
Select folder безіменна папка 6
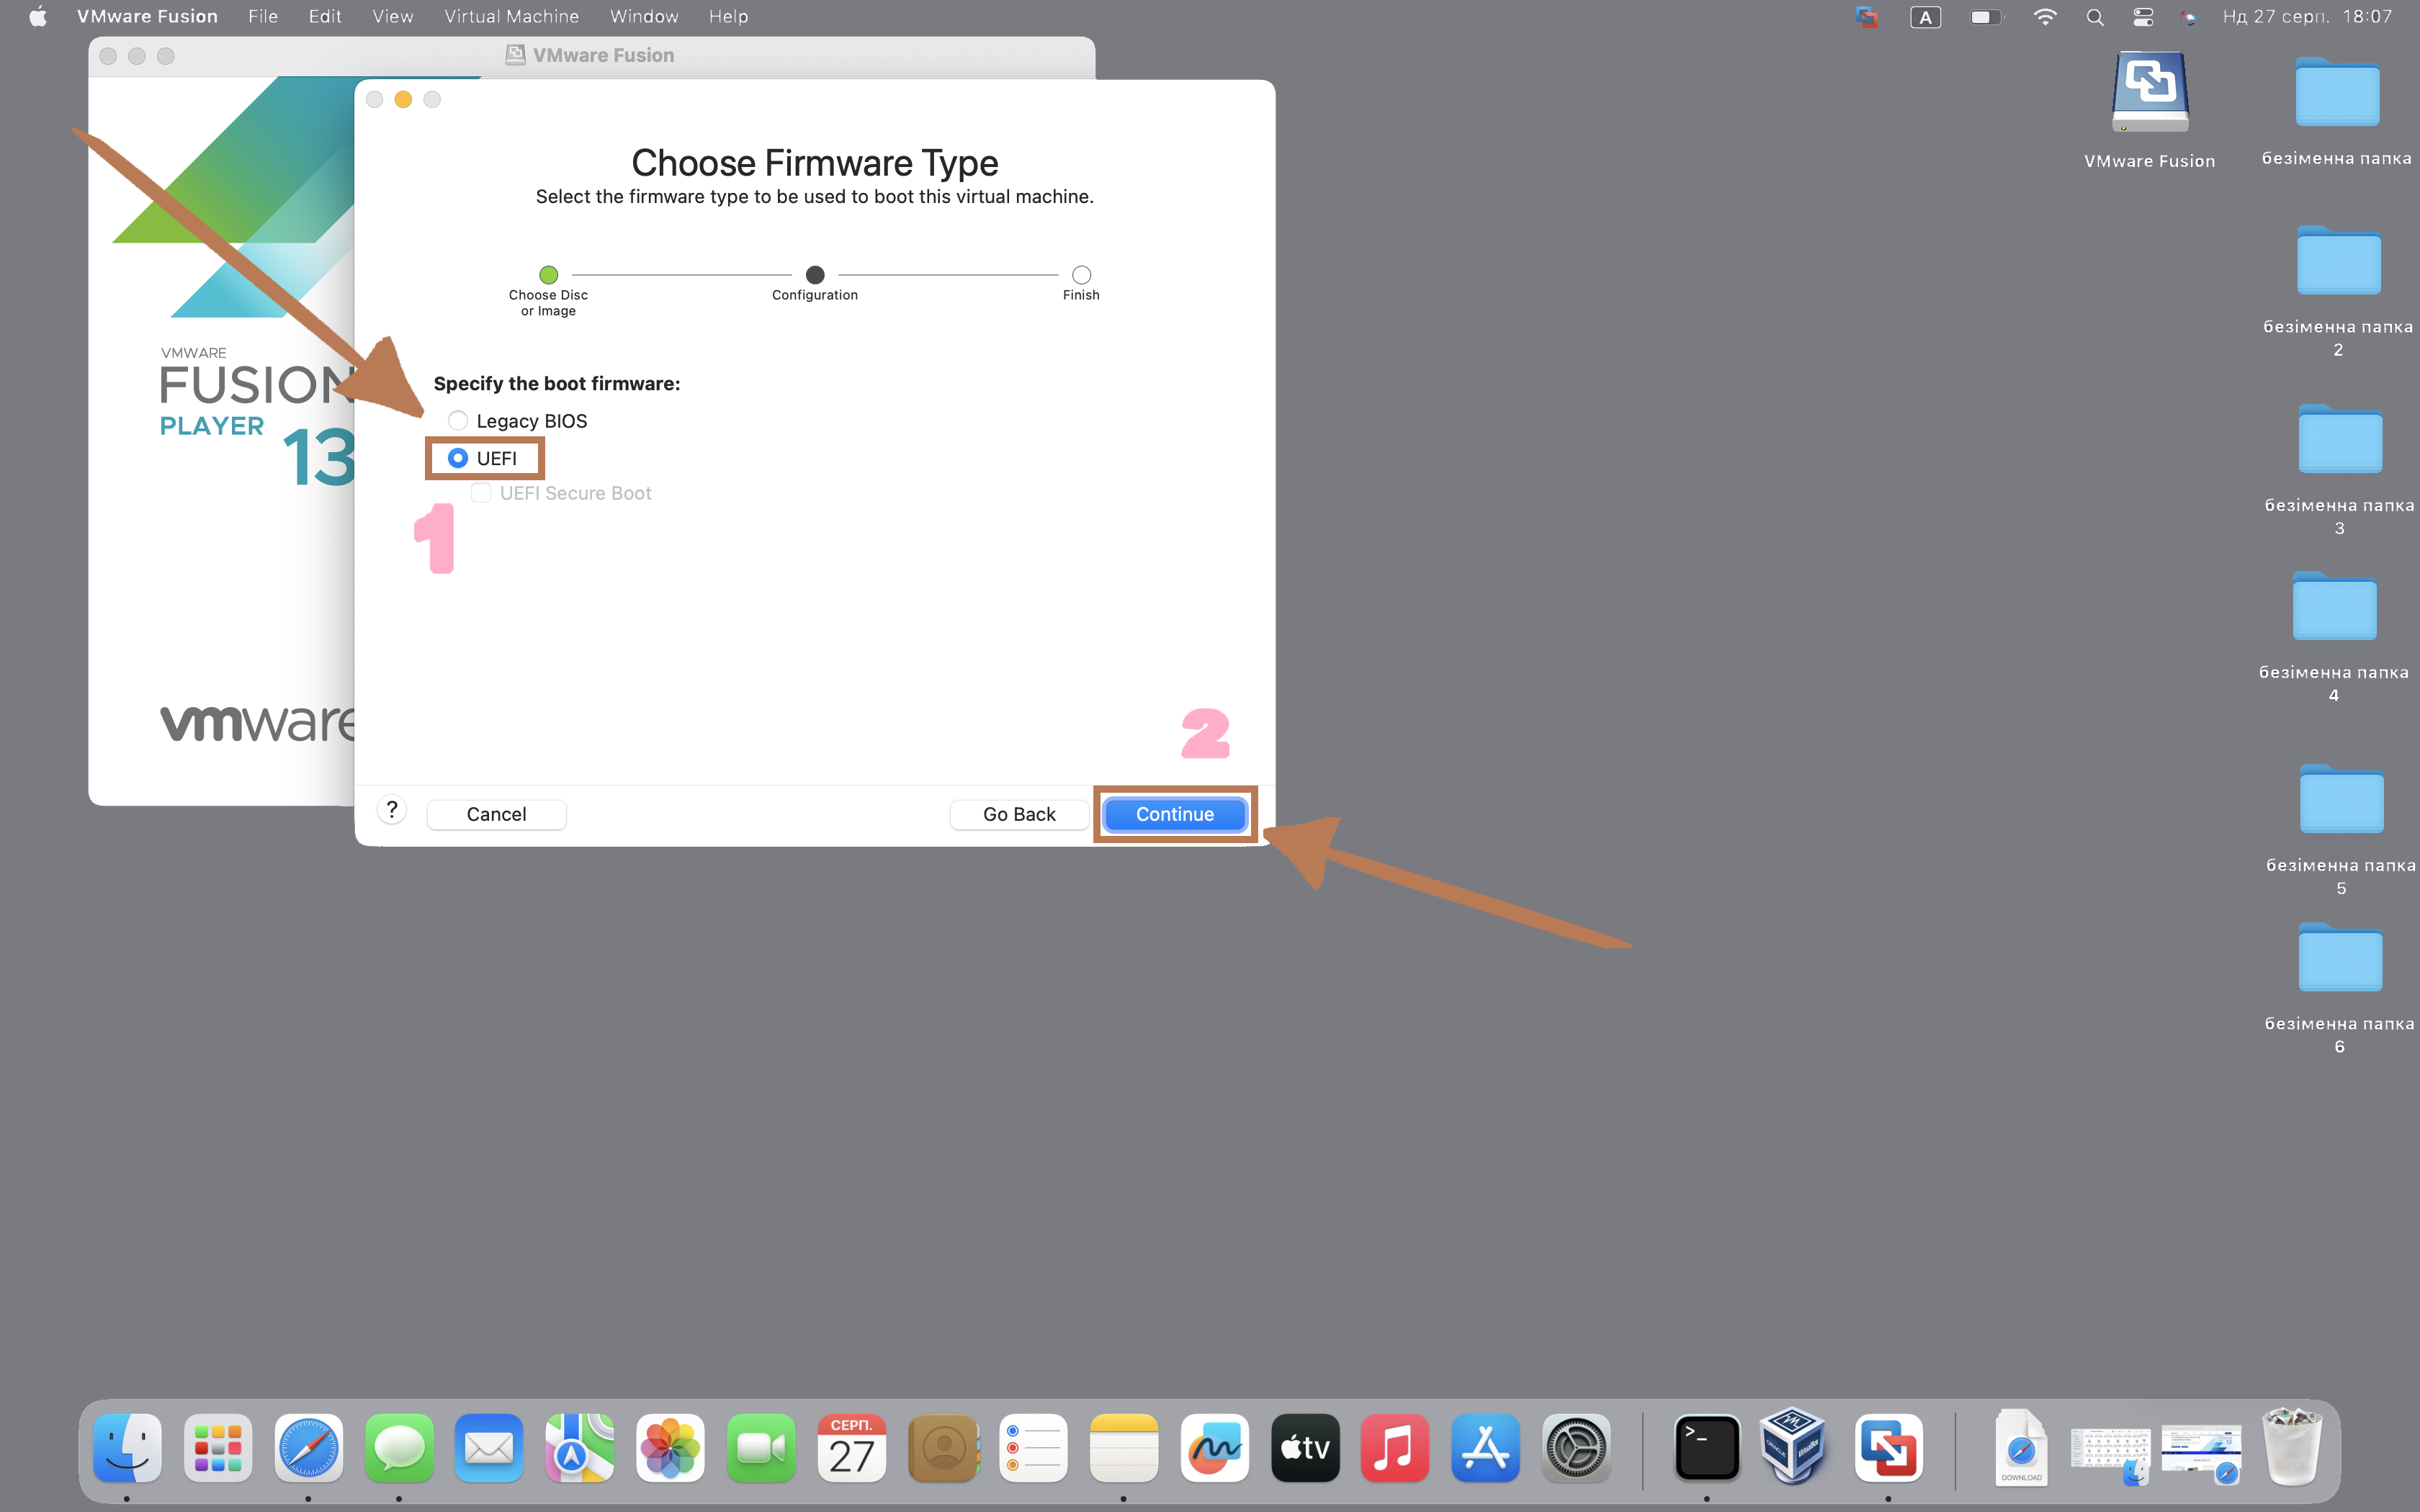[x=2340, y=958]
